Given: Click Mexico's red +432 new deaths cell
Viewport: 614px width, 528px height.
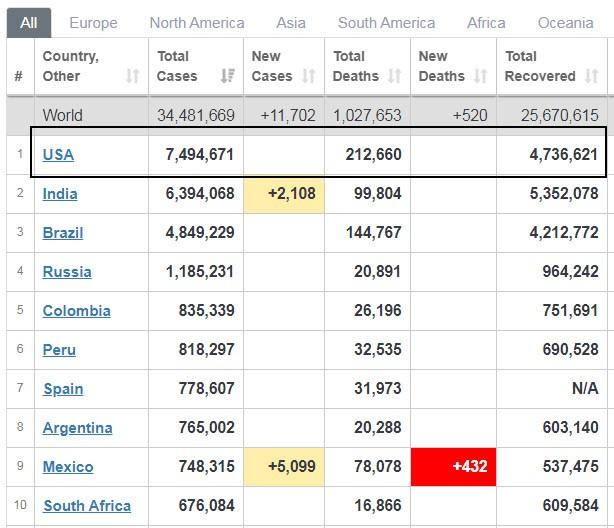Looking at the screenshot, I should click(453, 466).
